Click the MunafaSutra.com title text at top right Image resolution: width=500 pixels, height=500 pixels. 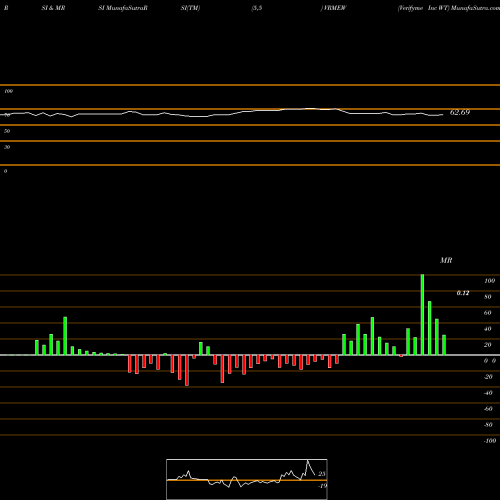click(x=475, y=8)
